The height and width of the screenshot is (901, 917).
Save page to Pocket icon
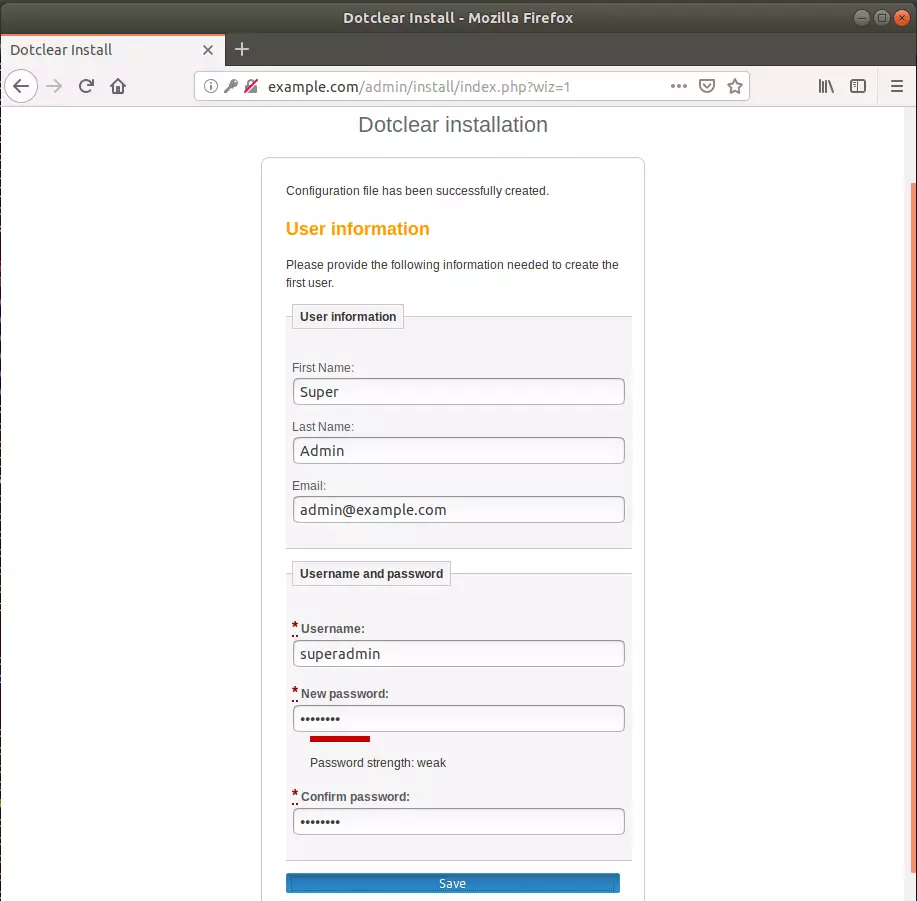(706, 87)
